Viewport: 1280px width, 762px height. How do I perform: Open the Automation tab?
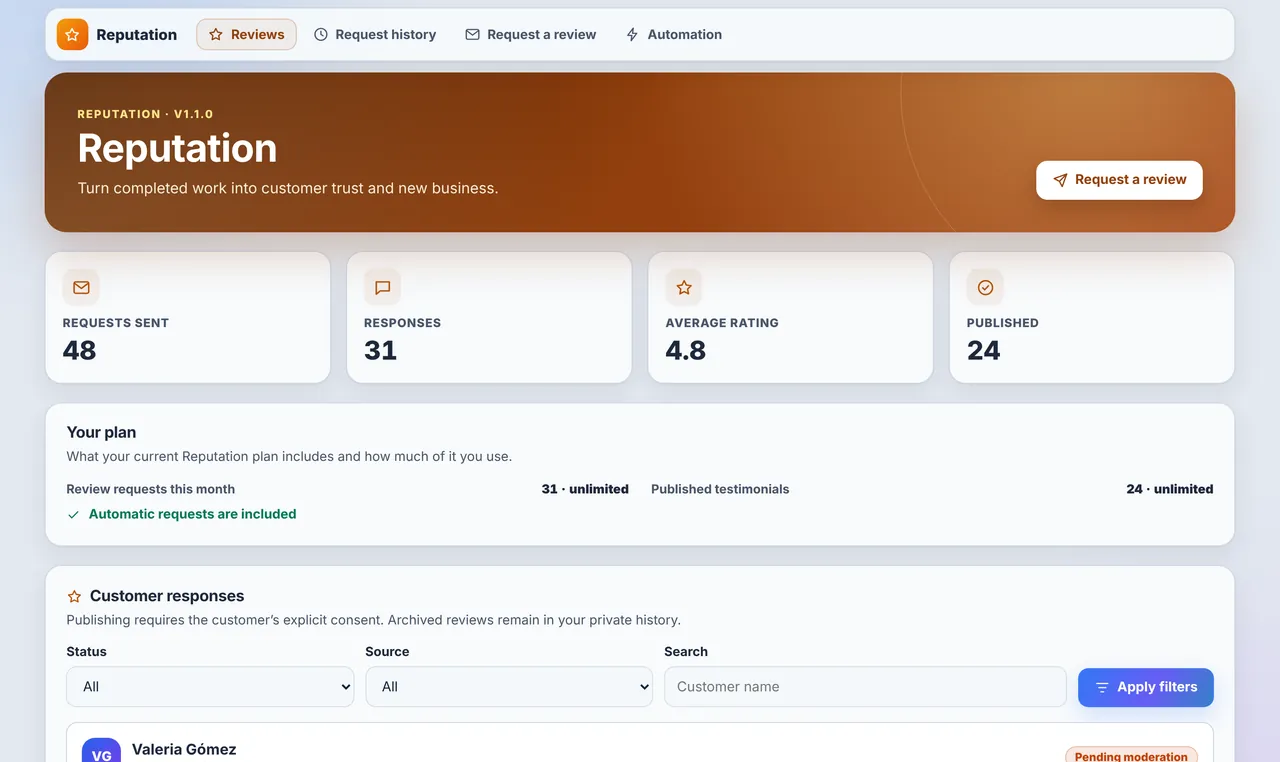coord(673,34)
